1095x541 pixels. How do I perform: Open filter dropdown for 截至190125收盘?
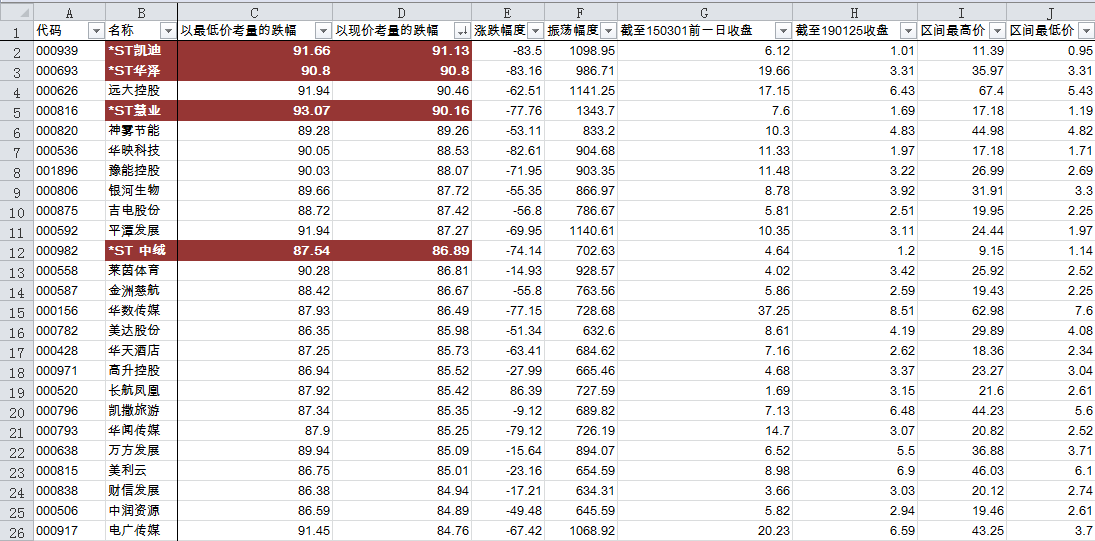pos(908,31)
